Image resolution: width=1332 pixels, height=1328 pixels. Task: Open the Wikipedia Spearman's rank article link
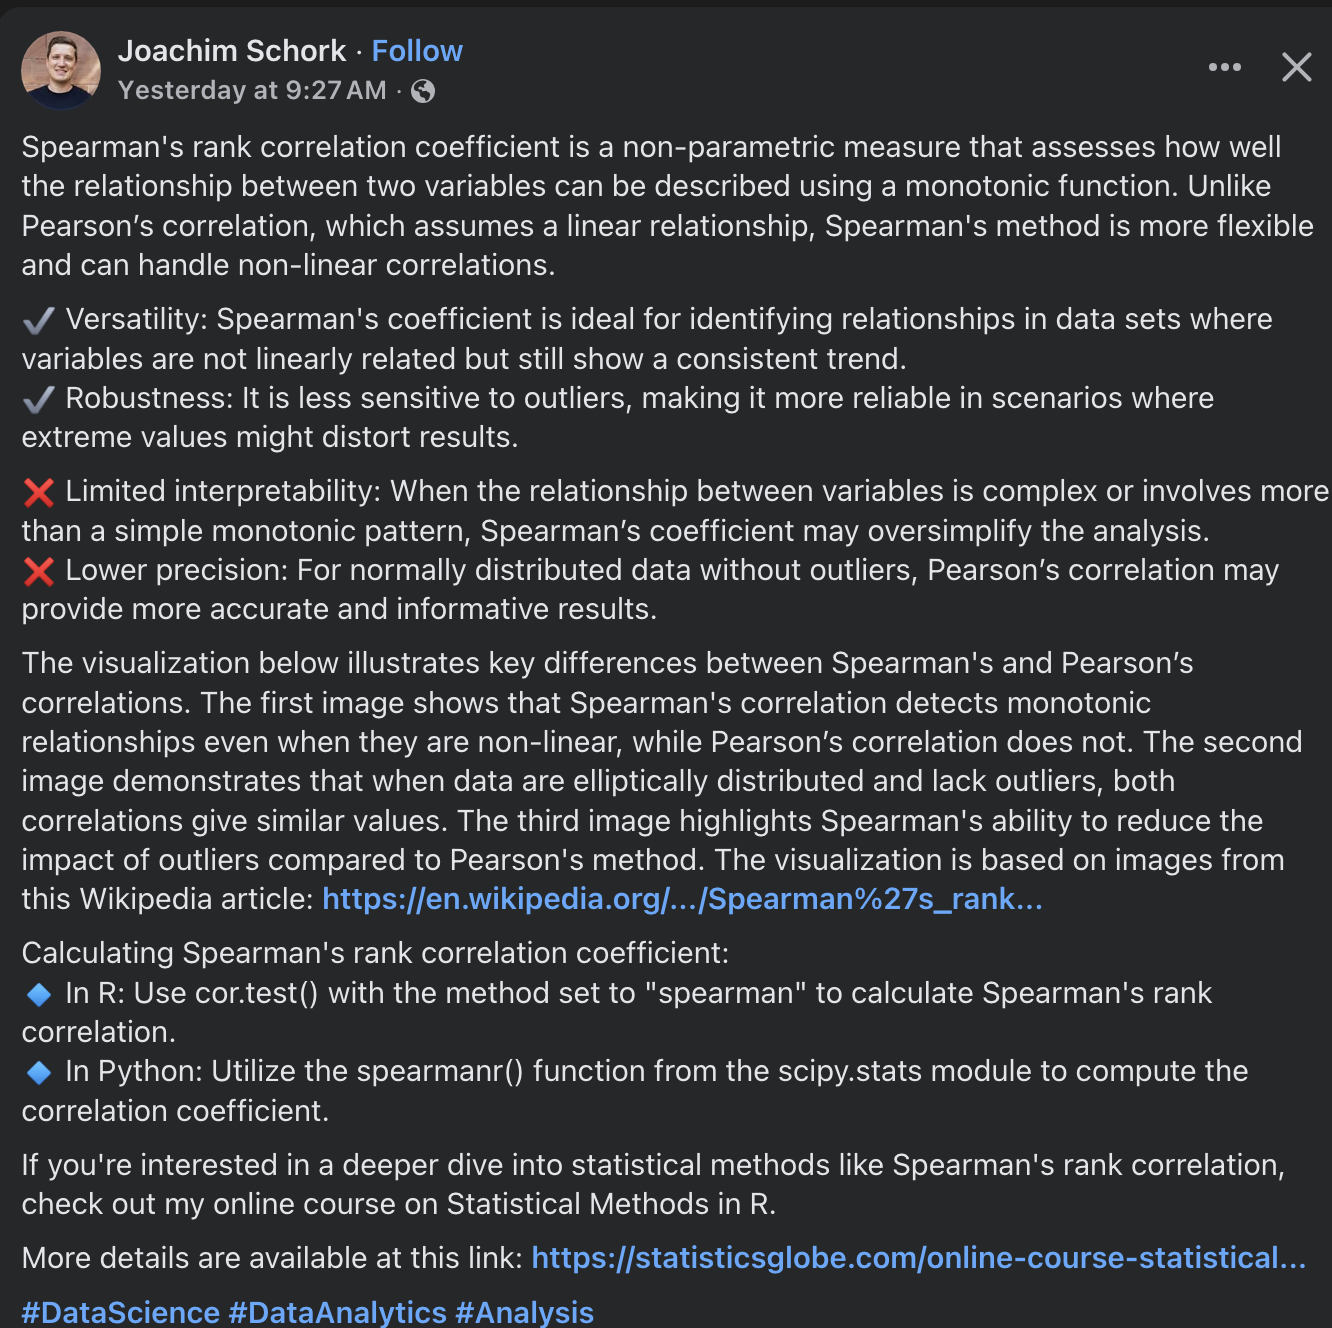682,899
